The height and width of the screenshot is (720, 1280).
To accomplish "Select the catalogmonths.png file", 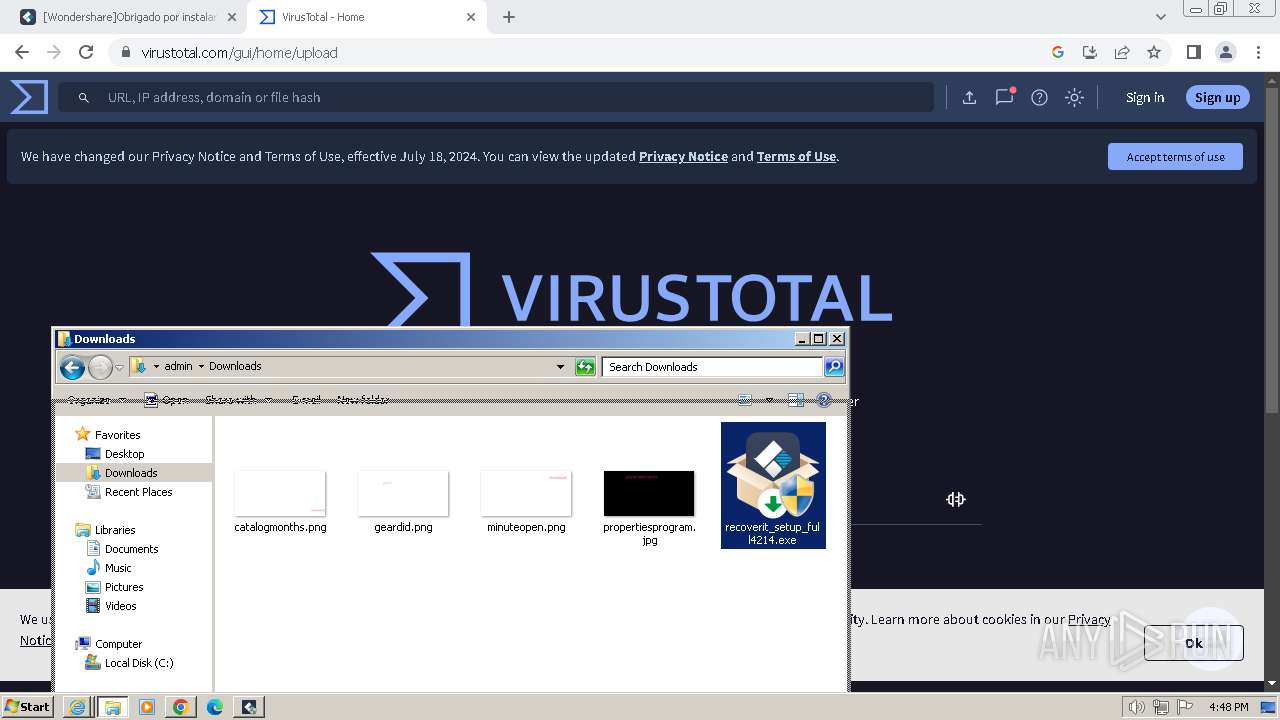I will (x=280, y=502).
